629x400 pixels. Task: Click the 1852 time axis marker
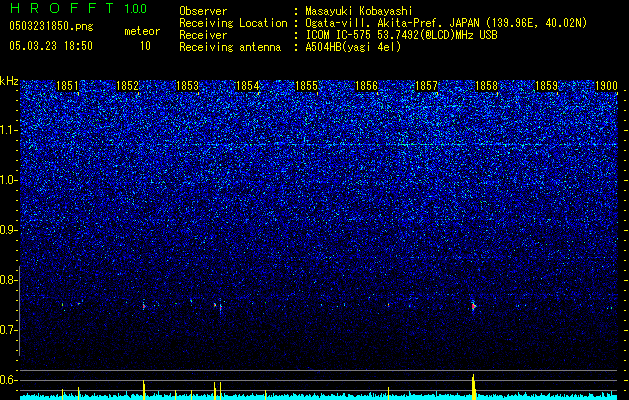pyautogui.click(x=127, y=86)
